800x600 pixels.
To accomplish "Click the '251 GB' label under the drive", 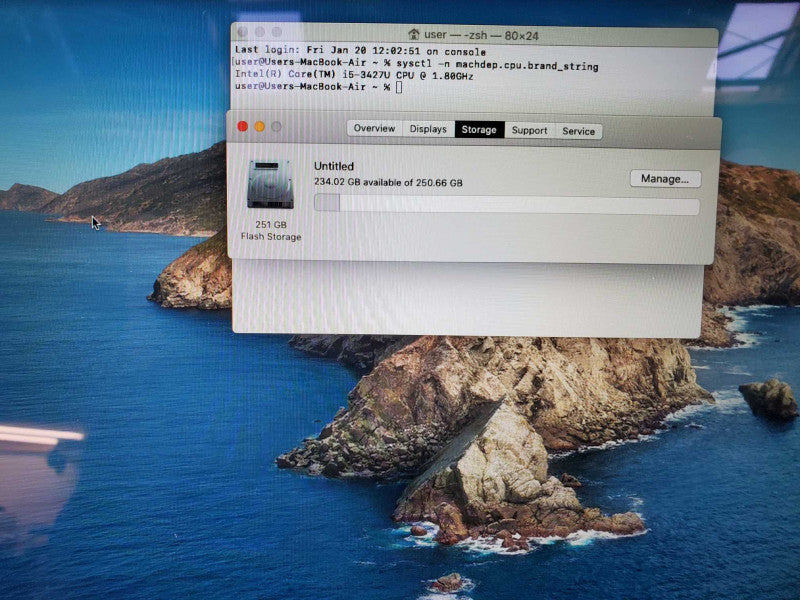I will coord(271,224).
